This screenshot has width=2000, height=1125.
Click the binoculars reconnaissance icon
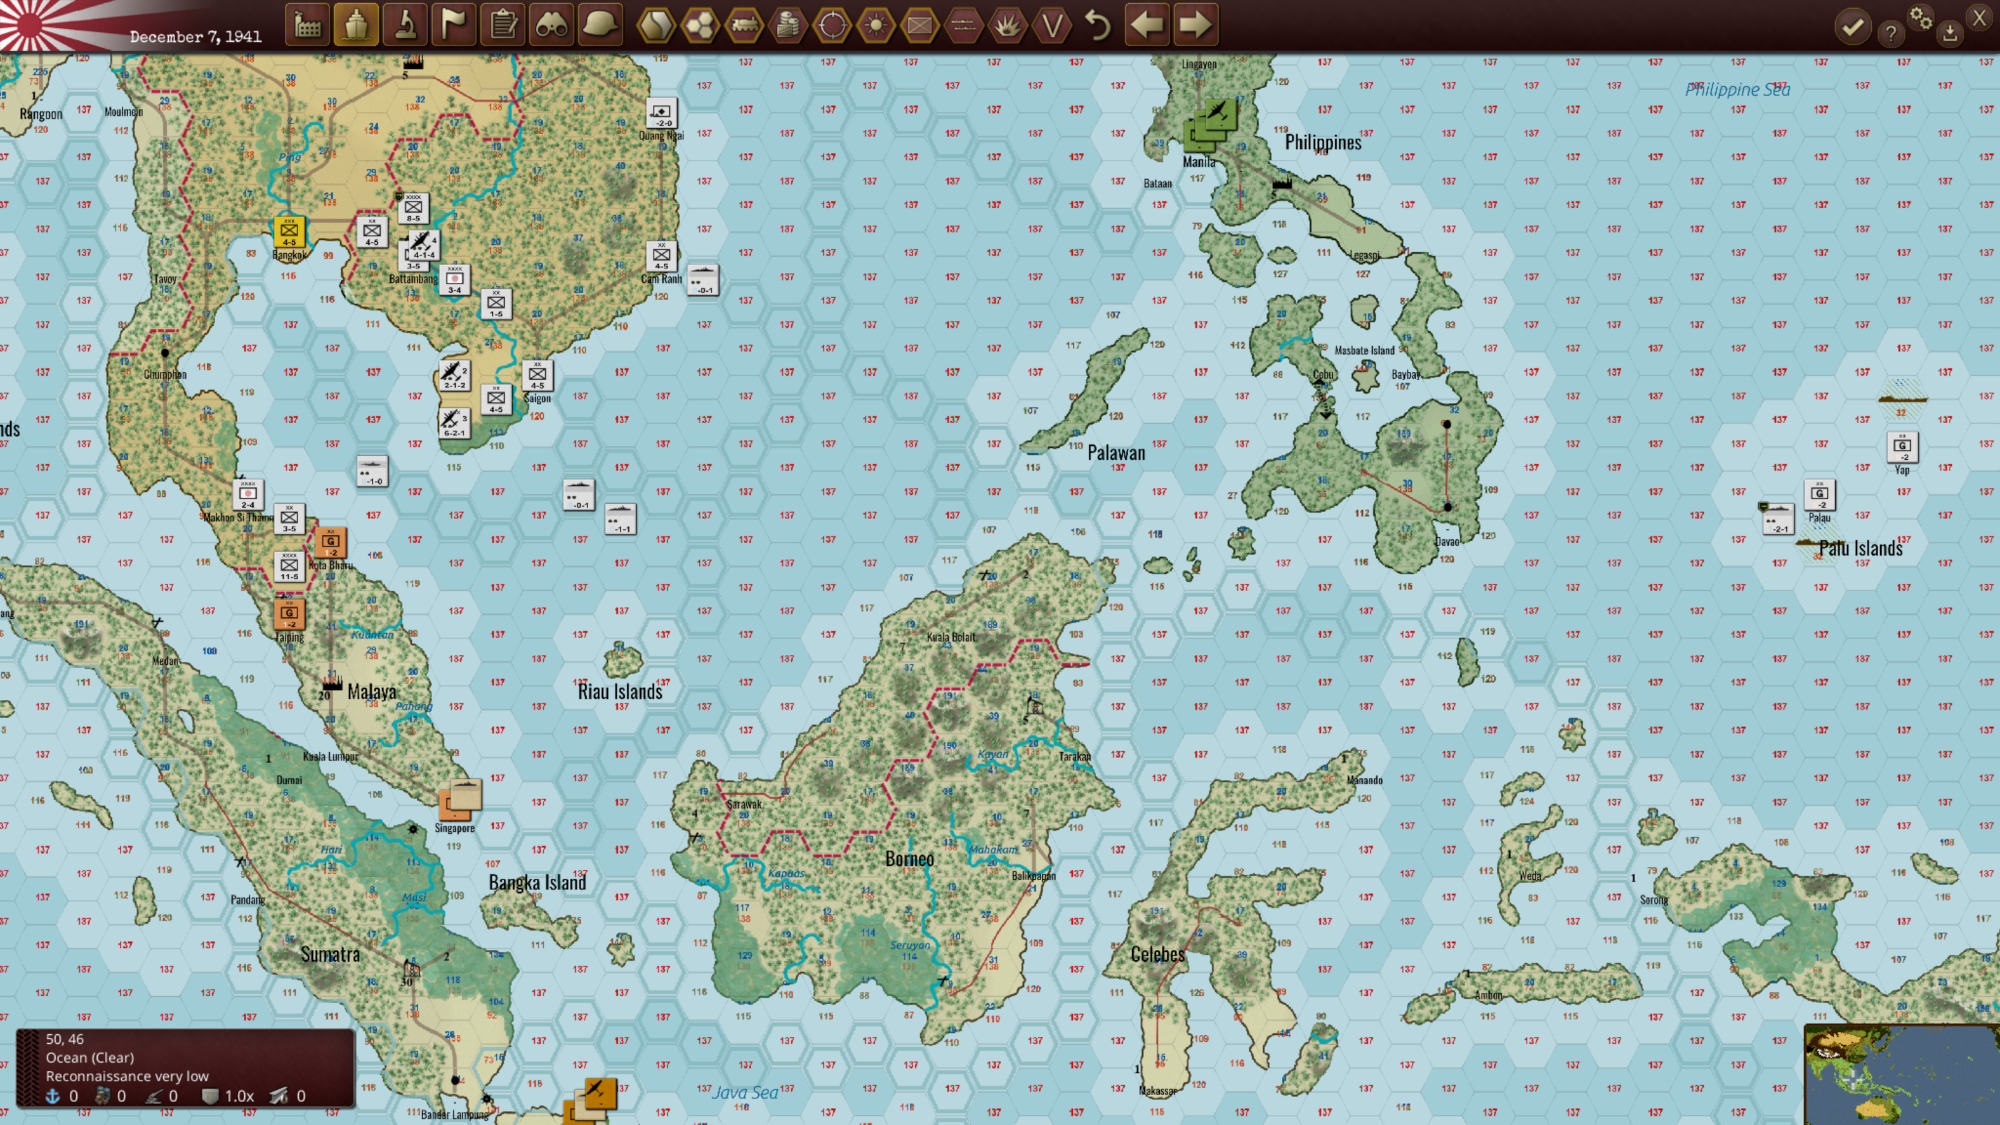pos(551,25)
